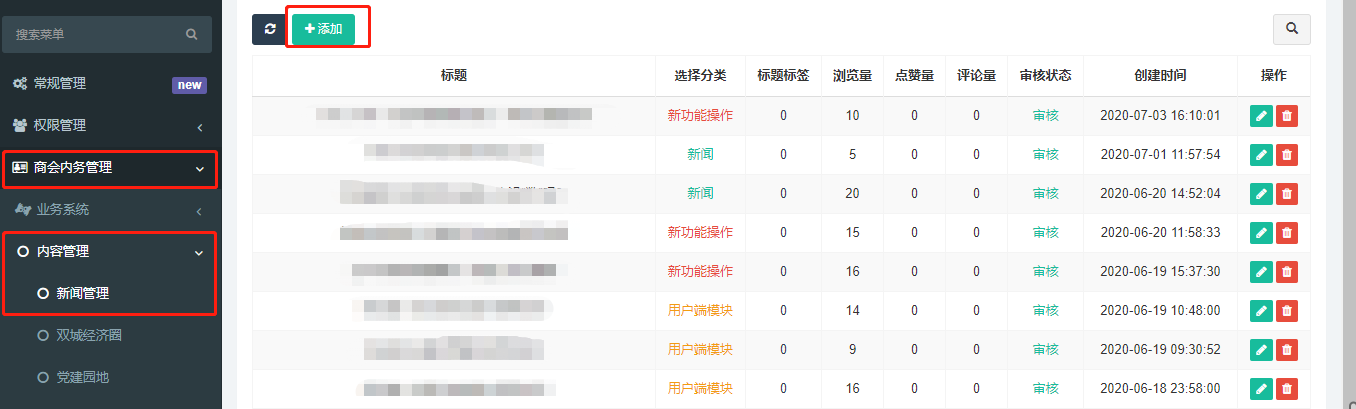This screenshot has width=1356, height=409.
Task: Click the green 添加 button
Action: tap(323, 29)
